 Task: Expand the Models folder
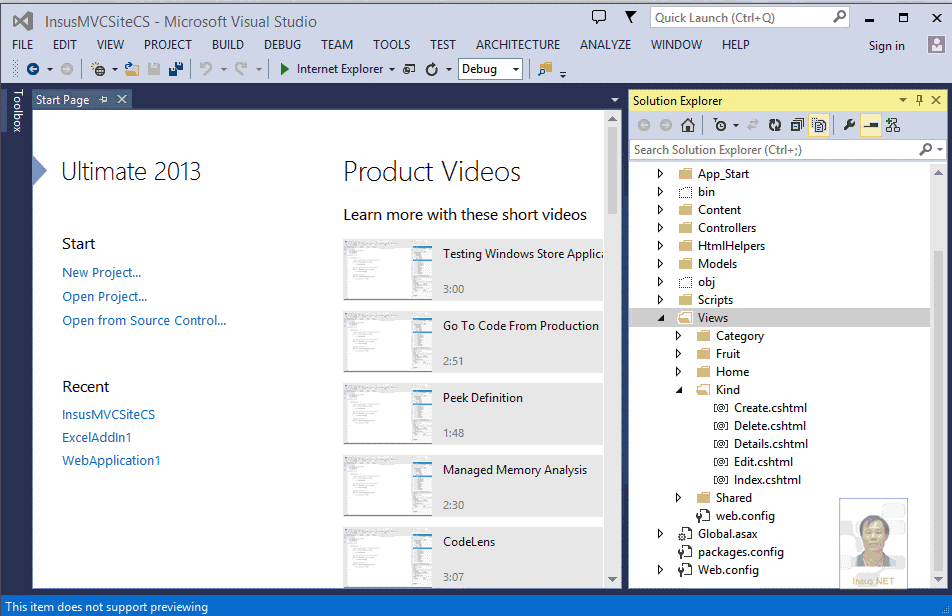point(661,263)
